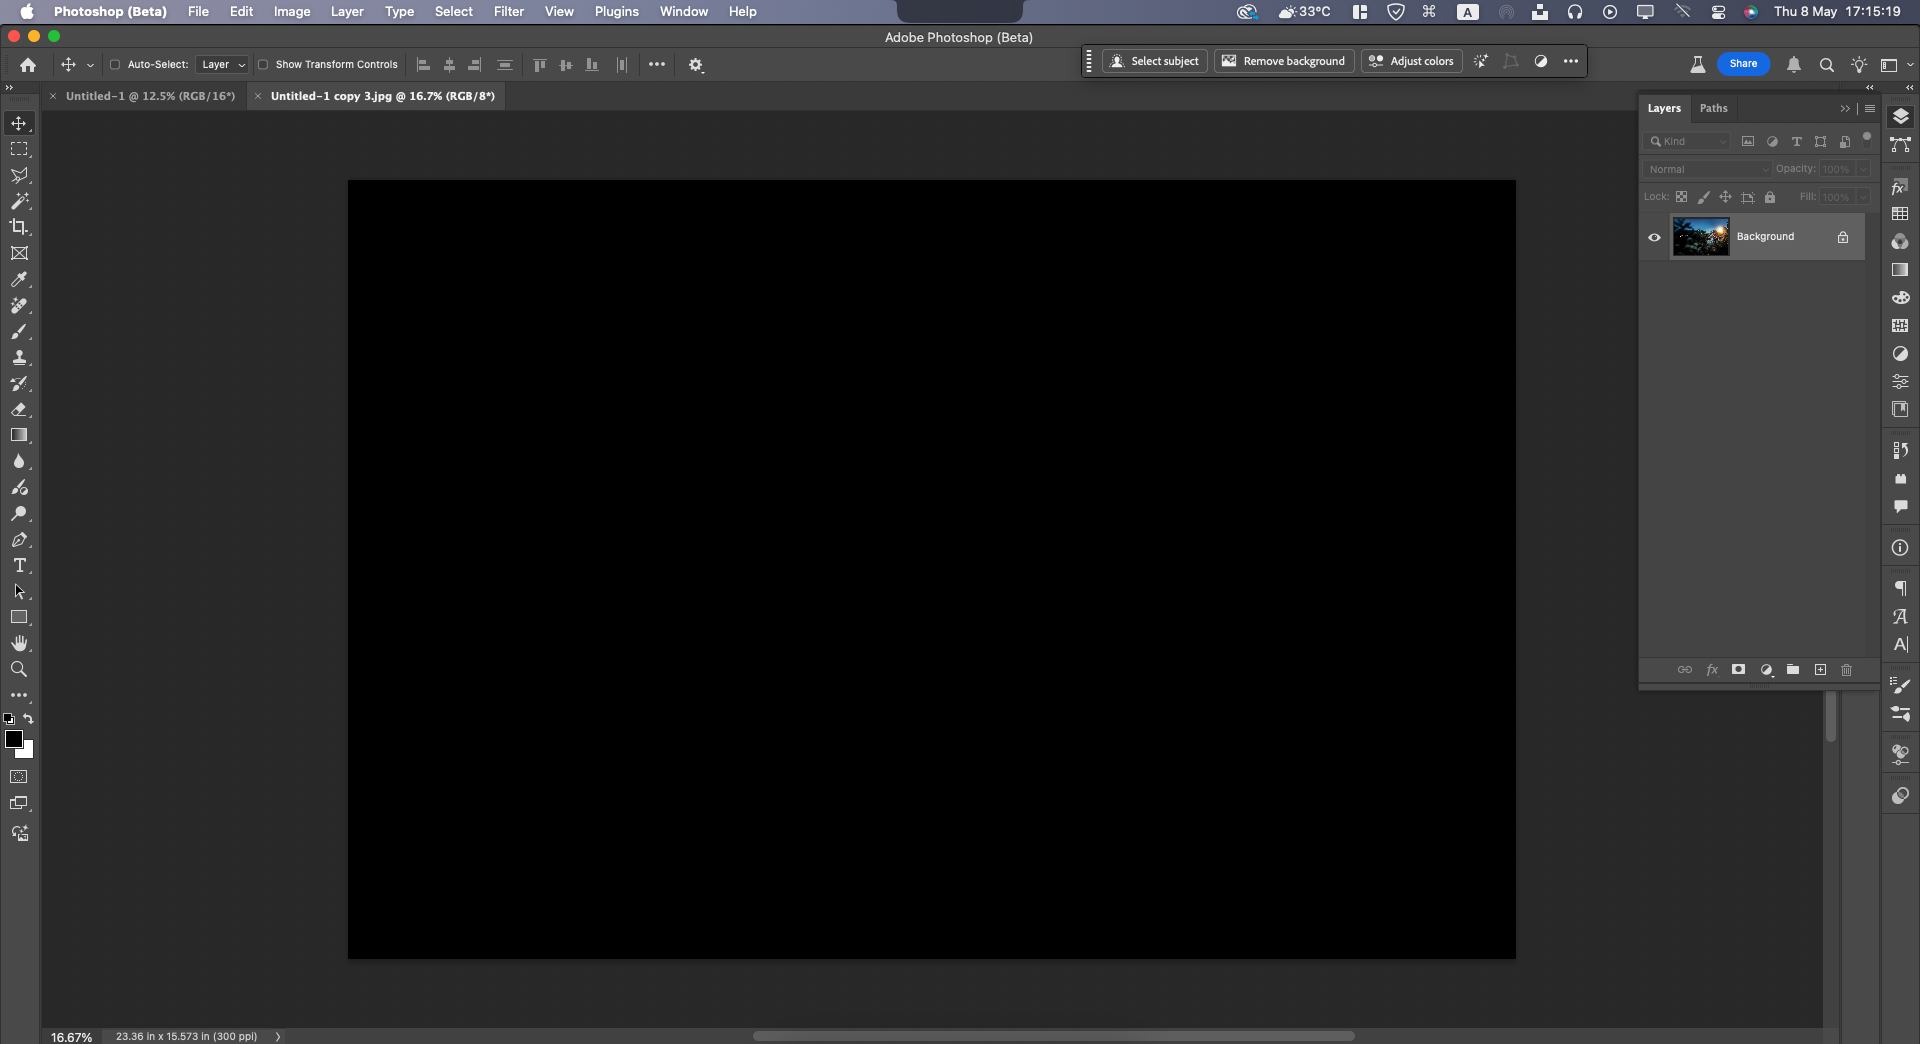This screenshot has width=1920, height=1044.
Task: Select the History Brush tool
Action: point(19,384)
